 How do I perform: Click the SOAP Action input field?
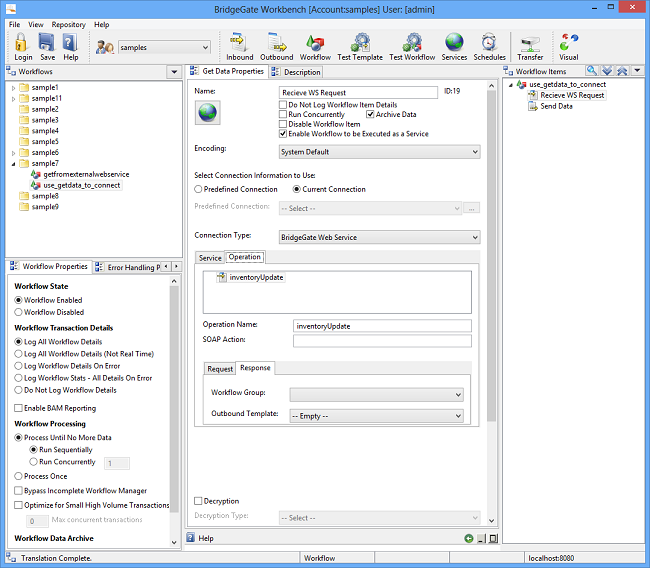pyautogui.click(x=381, y=341)
